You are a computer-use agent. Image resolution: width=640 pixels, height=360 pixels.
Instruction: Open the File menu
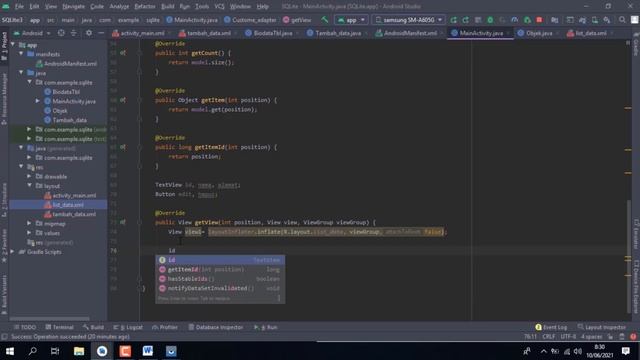pos(19,7)
